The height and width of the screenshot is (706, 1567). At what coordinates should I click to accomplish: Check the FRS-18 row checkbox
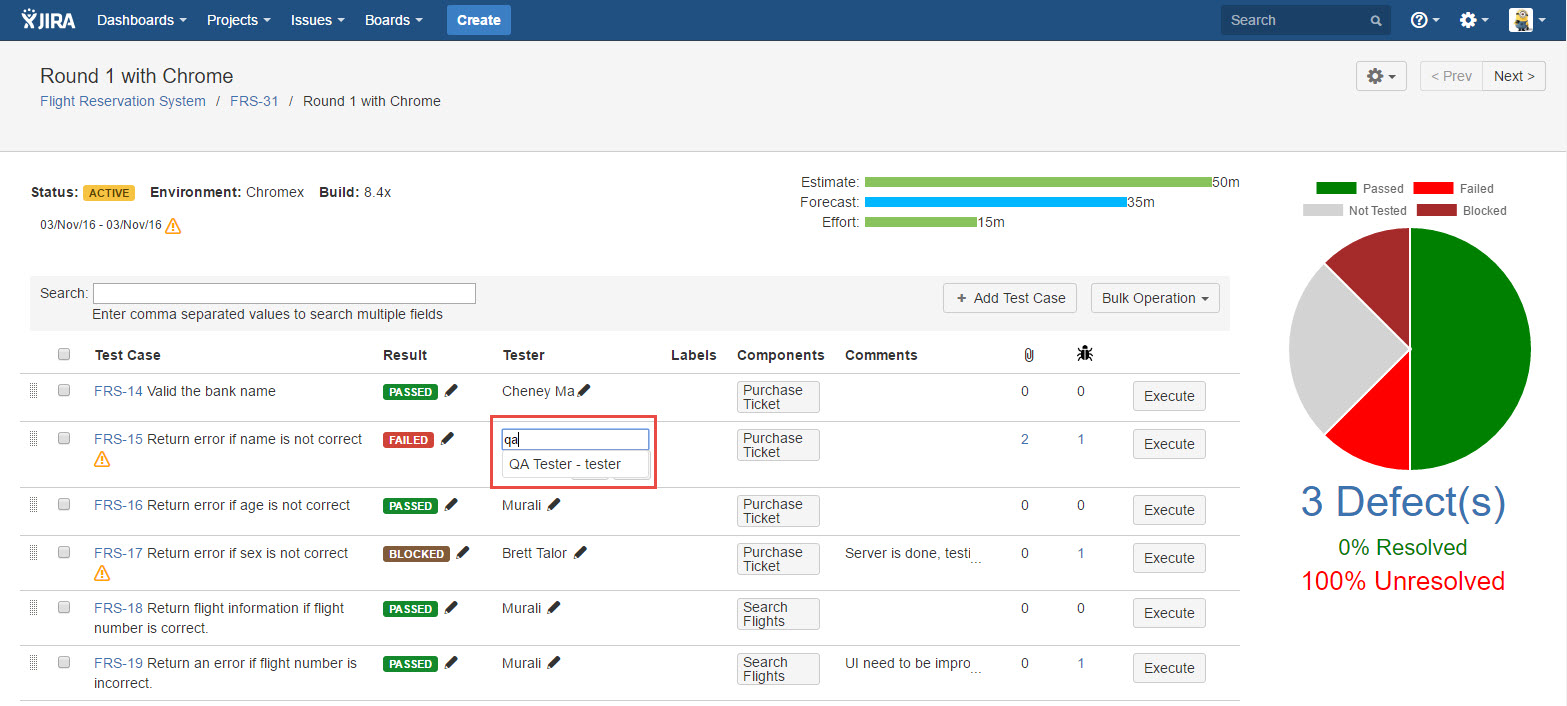(64, 608)
